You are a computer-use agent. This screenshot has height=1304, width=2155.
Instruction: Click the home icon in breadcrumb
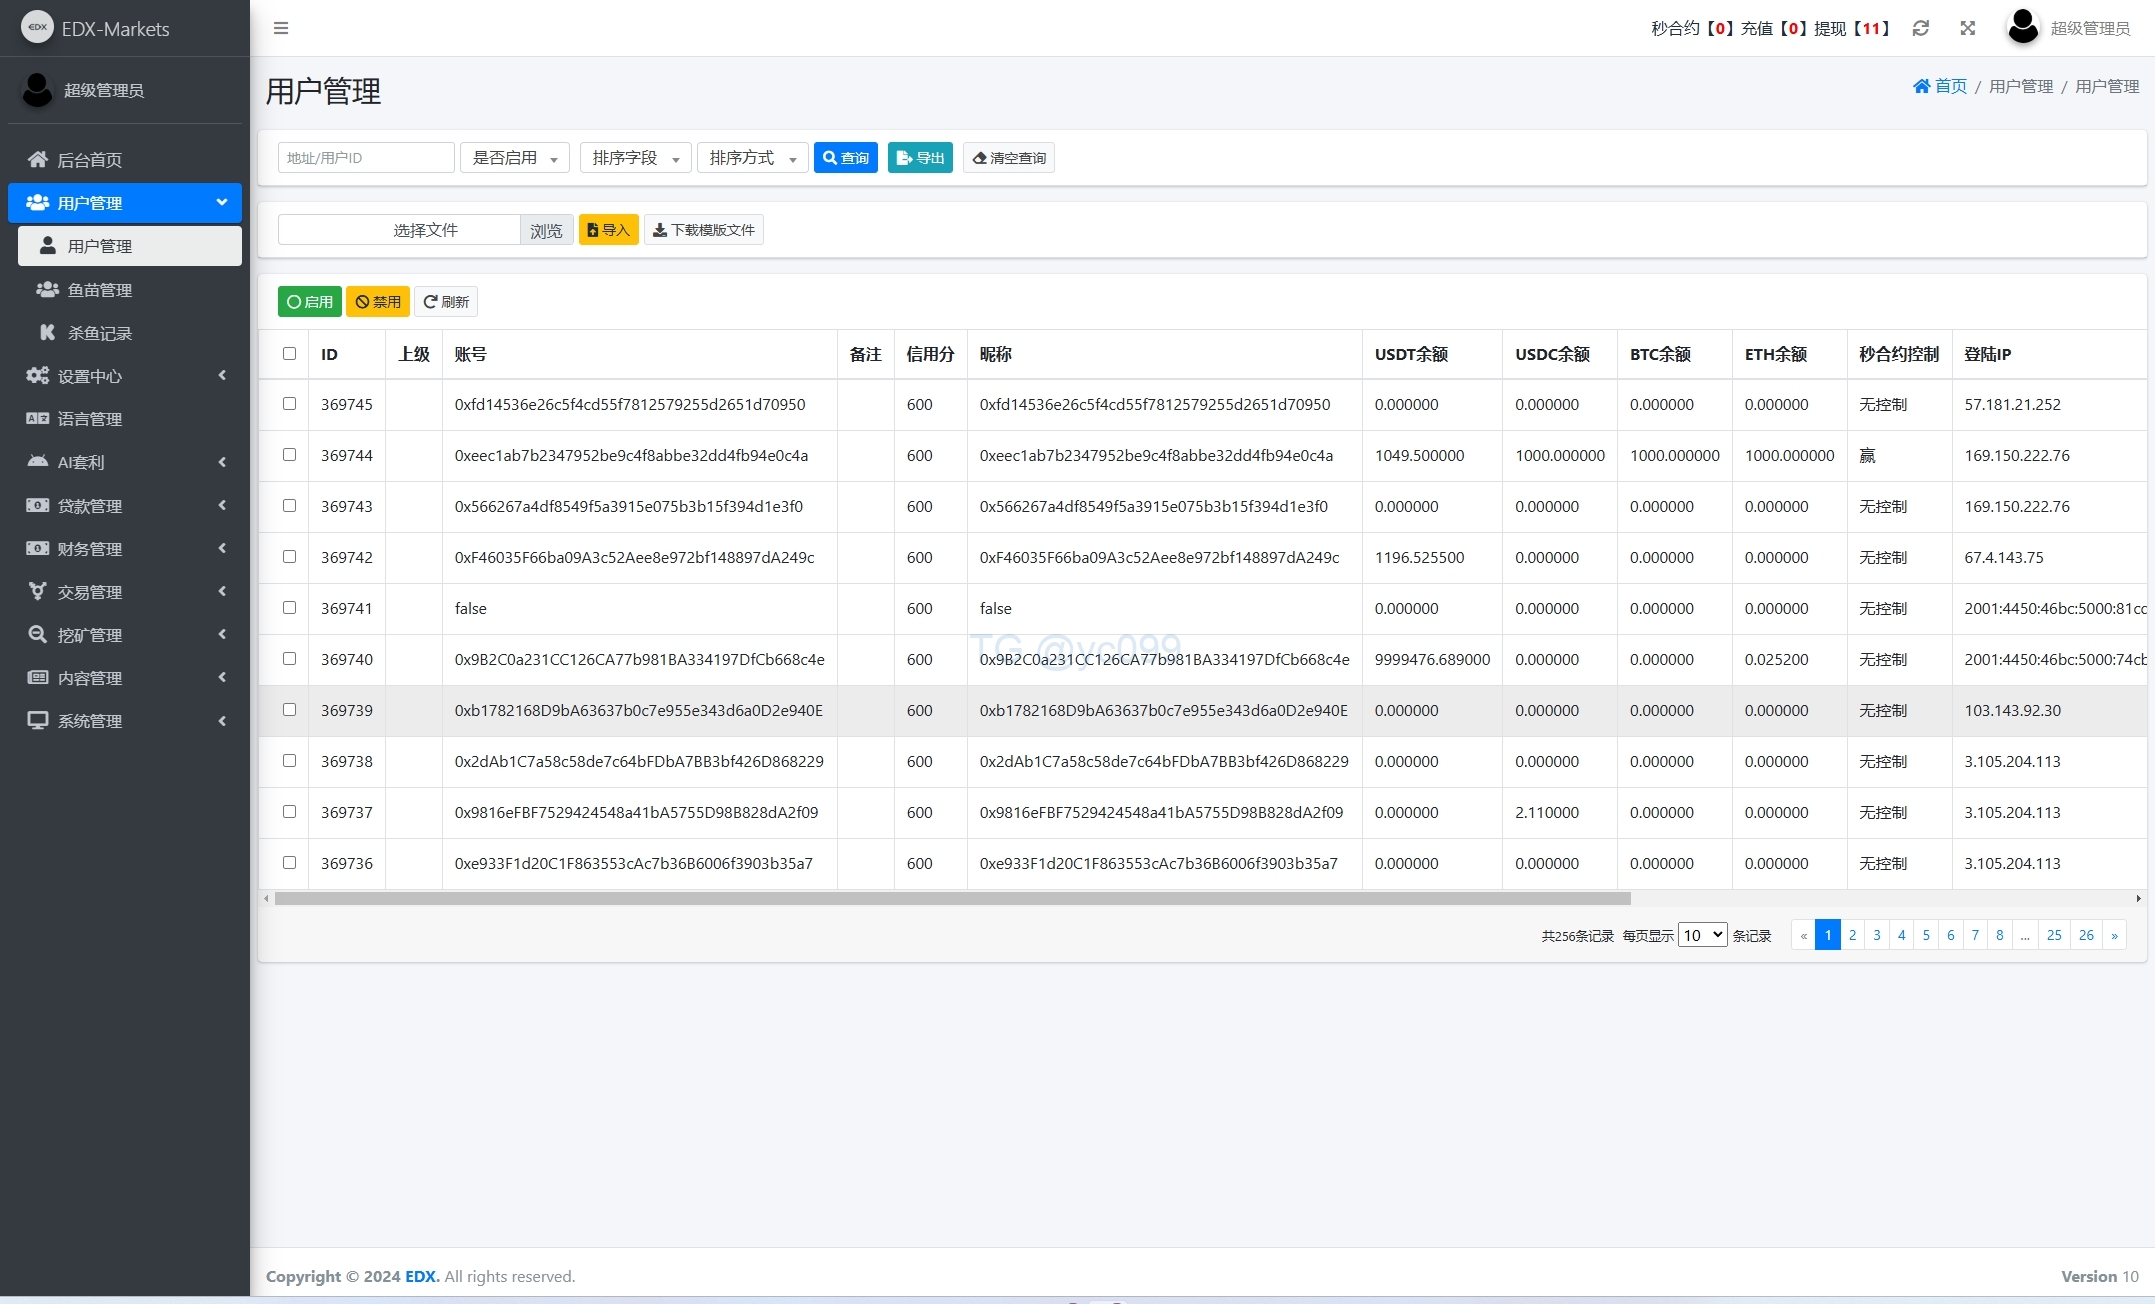point(1921,86)
